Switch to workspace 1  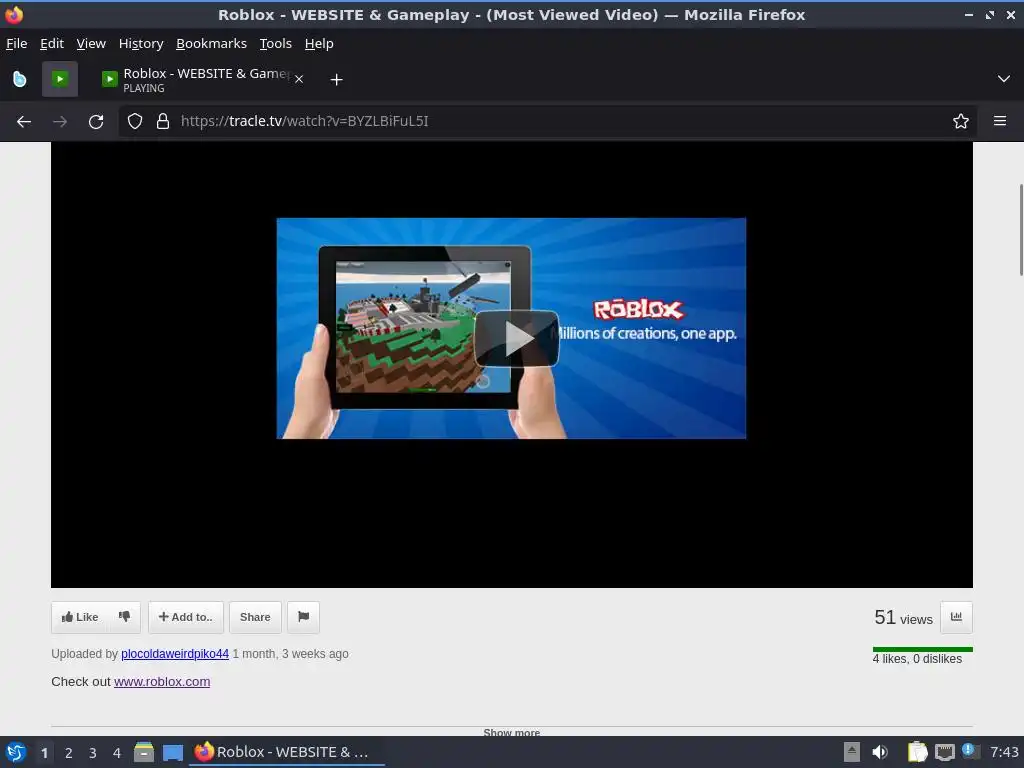click(x=44, y=753)
